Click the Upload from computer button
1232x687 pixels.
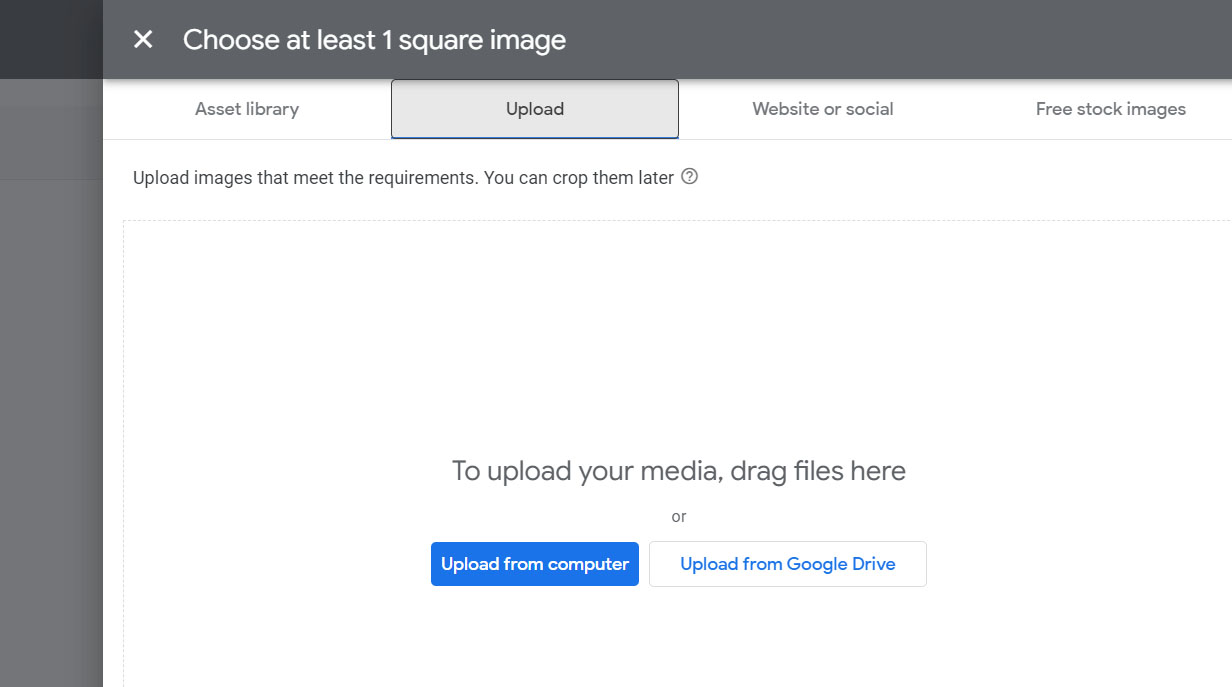click(534, 564)
